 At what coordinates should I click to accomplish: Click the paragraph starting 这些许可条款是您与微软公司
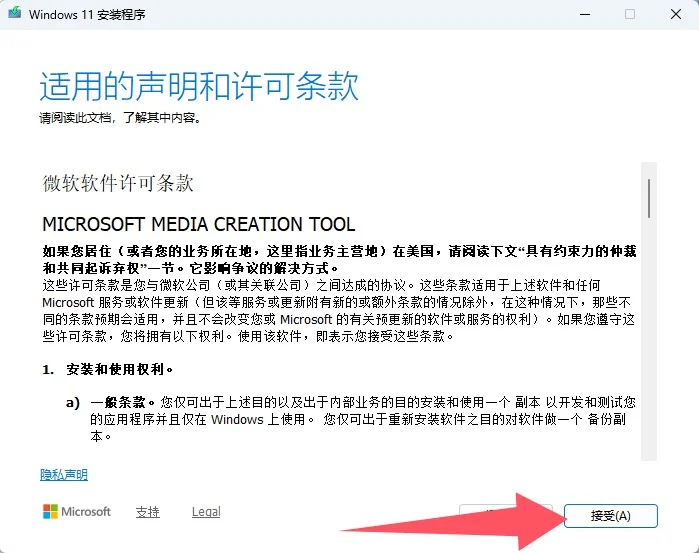(339, 311)
